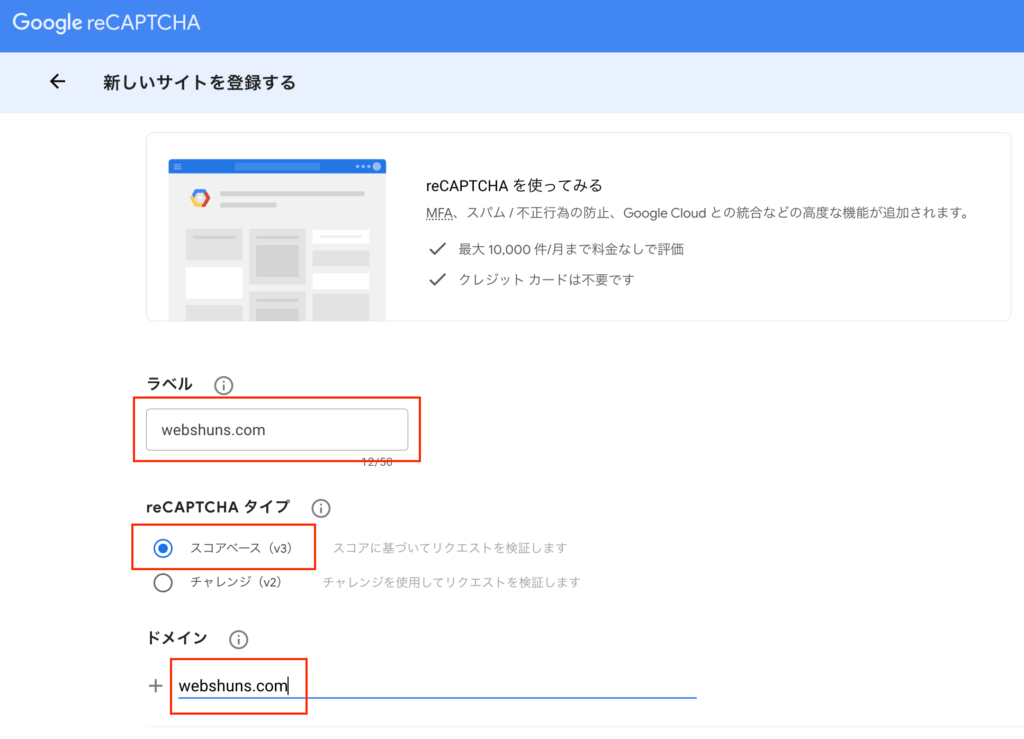This screenshot has width=1024, height=739.
Task: Open the info icon beside reCAPTCHA タイプ
Action: tap(321, 508)
